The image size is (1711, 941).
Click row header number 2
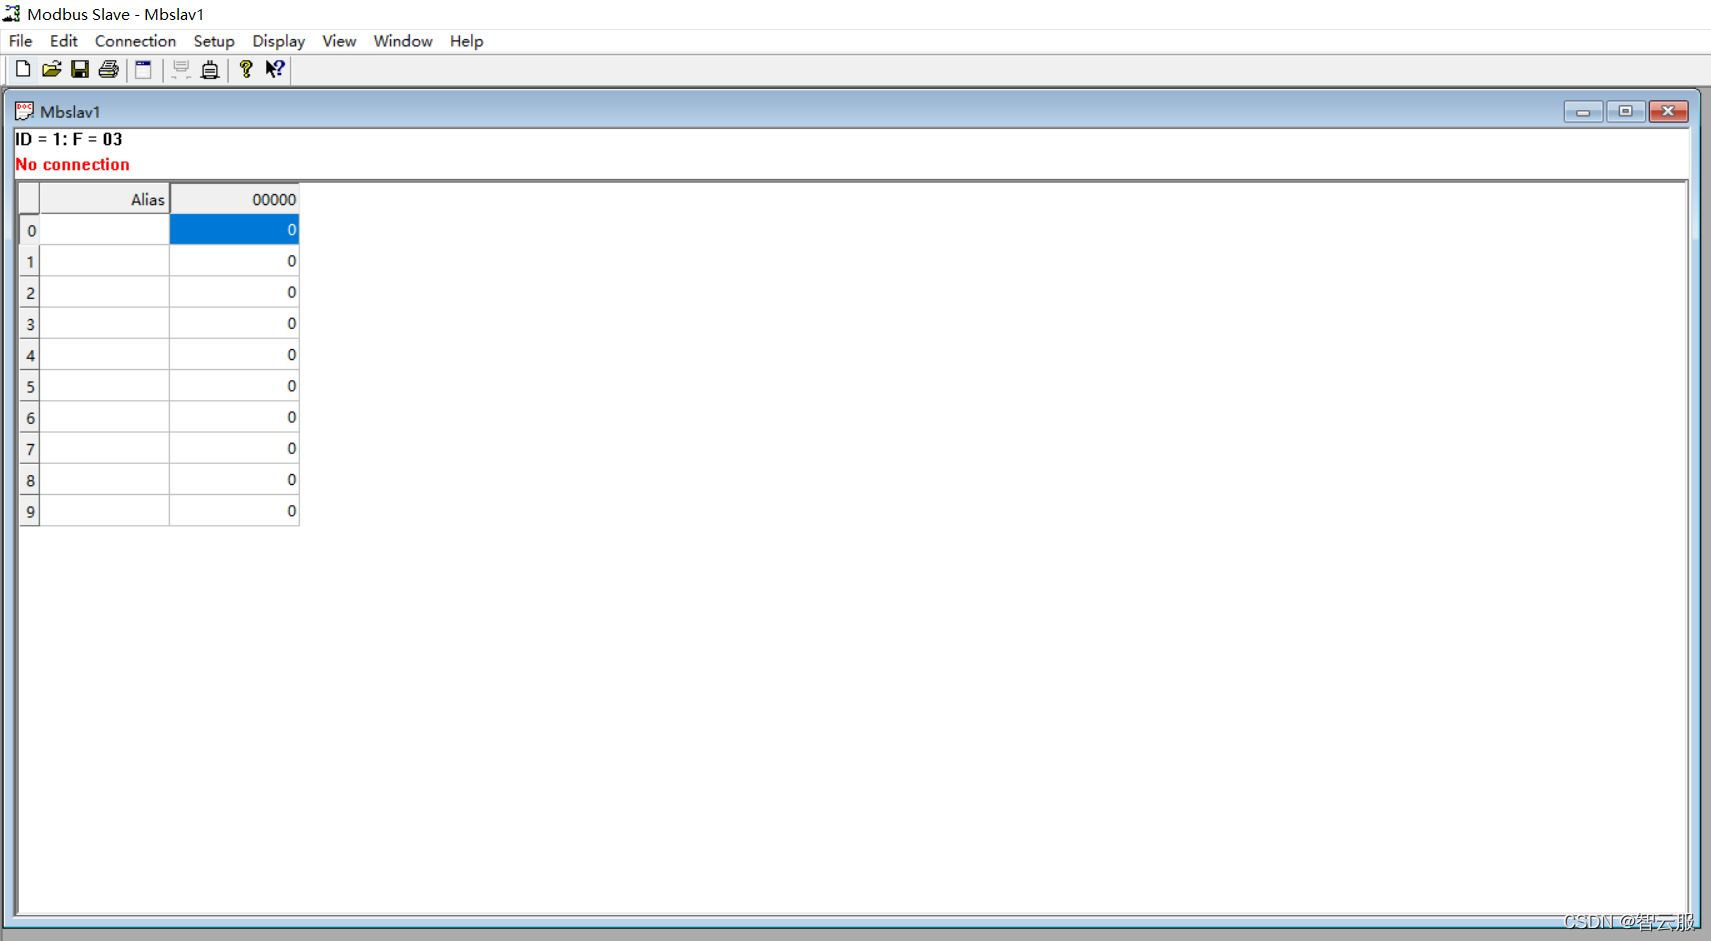click(29, 292)
